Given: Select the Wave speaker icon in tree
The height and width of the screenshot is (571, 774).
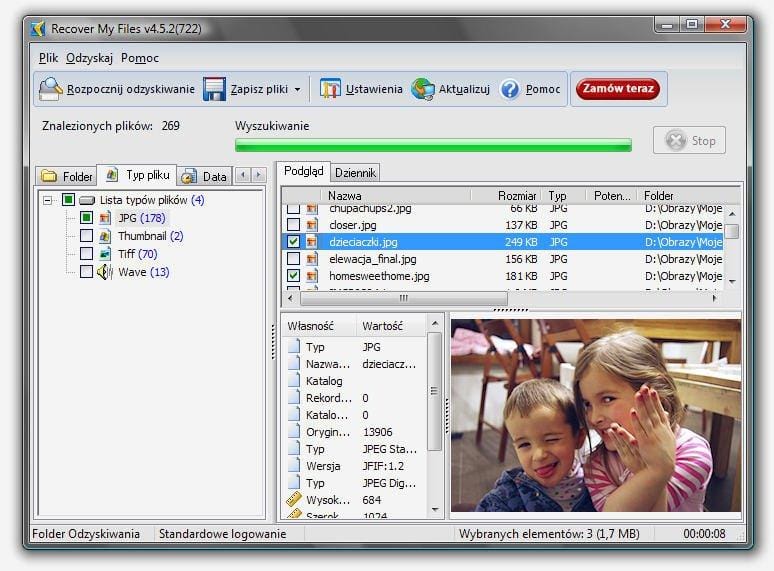Looking at the screenshot, I should (105, 272).
